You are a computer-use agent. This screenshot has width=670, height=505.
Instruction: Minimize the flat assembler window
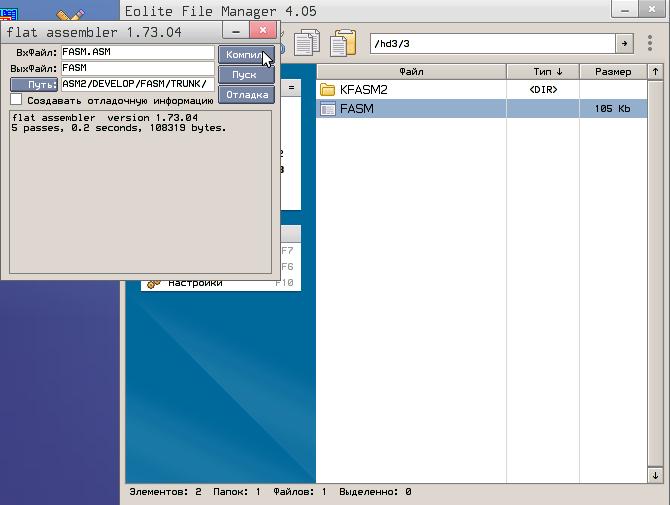(236, 32)
